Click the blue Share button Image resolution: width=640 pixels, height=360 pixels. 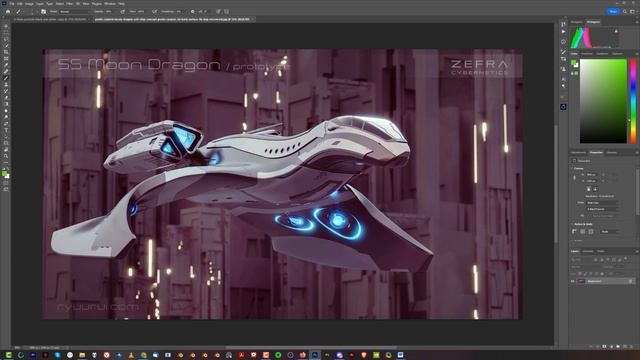click(x=613, y=11)
